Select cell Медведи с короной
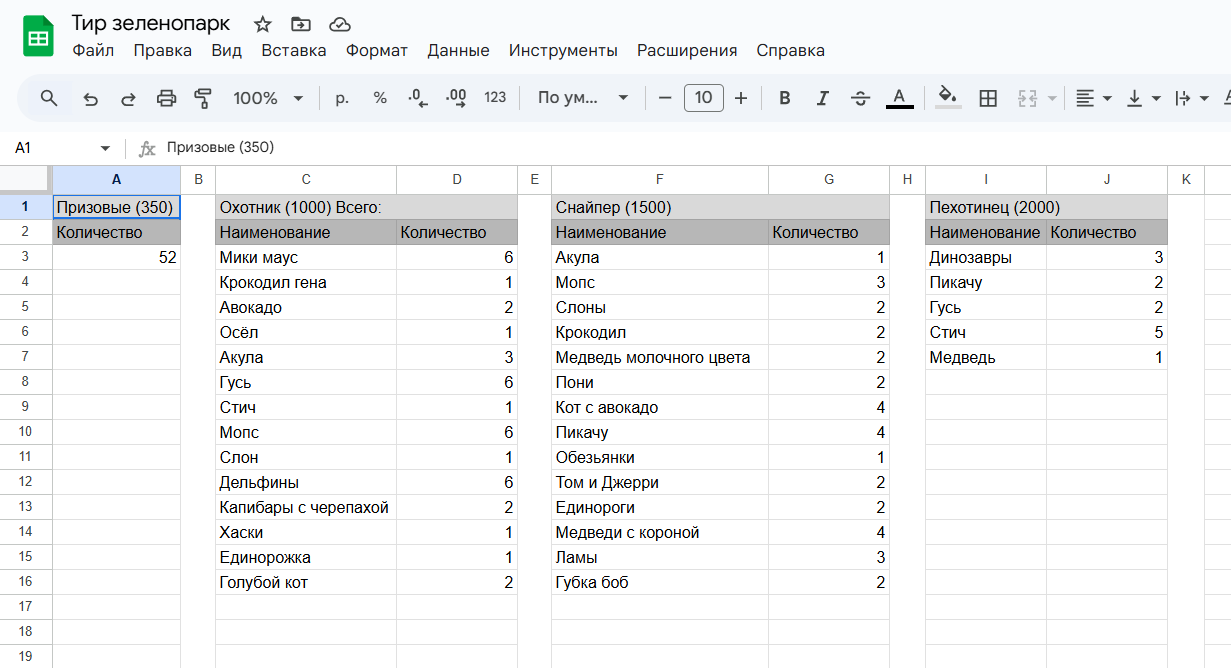Image resolution: width=1231 pixels, height=668 pixels. [x=660, y=532]
